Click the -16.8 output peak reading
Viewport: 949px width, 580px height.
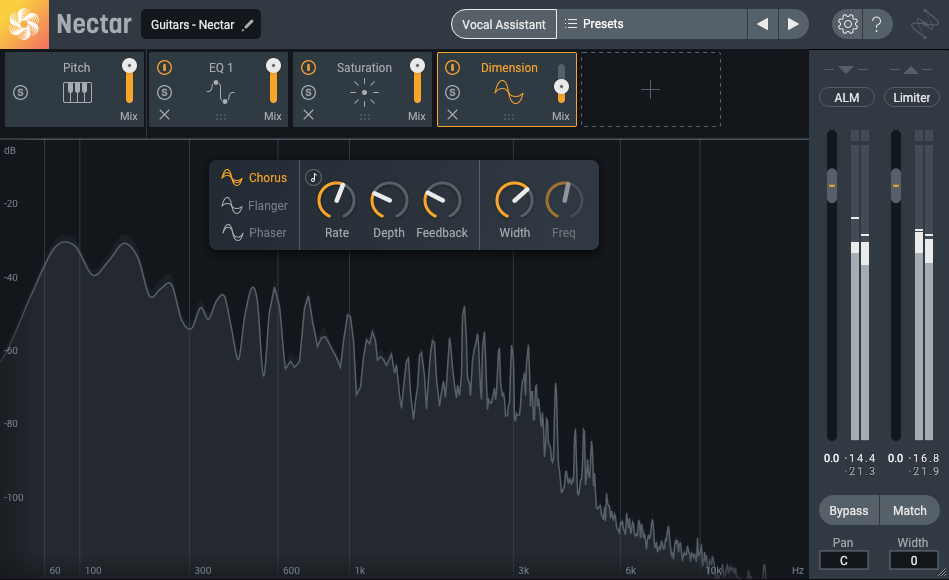coord(924,458)
